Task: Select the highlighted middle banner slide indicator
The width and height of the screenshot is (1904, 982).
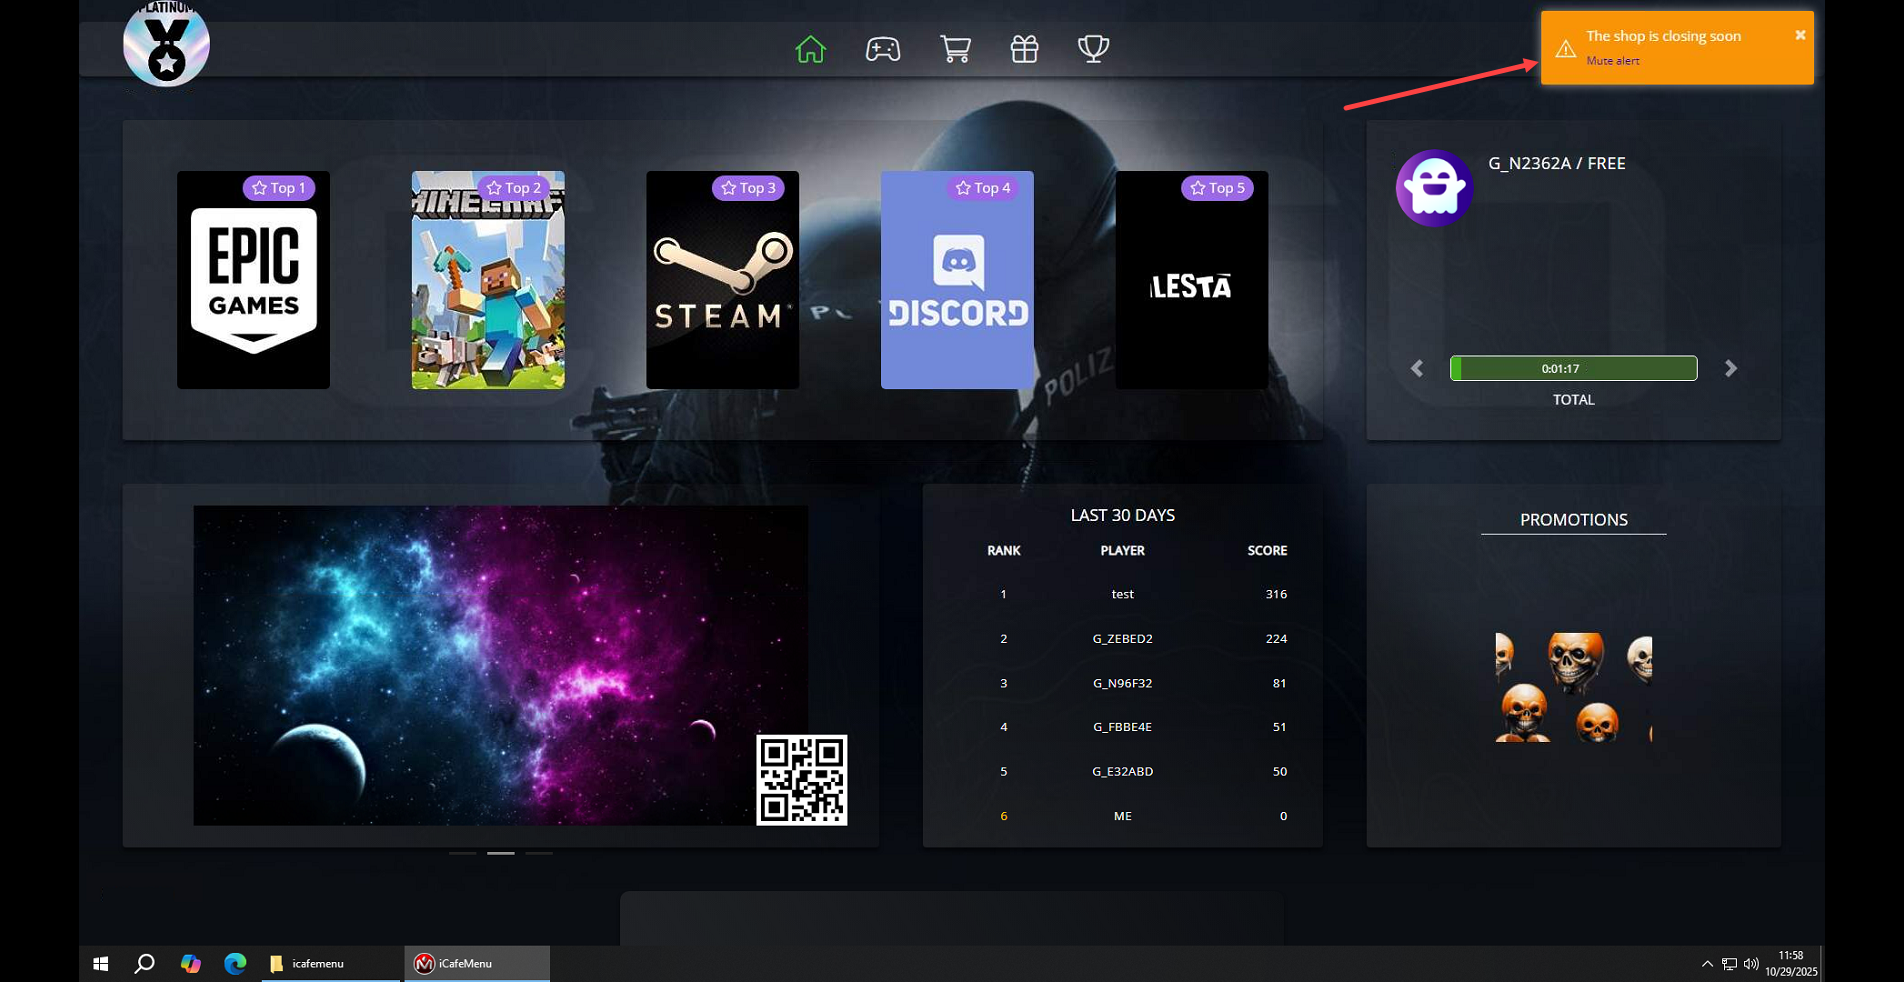Action: tap(500, 853)
